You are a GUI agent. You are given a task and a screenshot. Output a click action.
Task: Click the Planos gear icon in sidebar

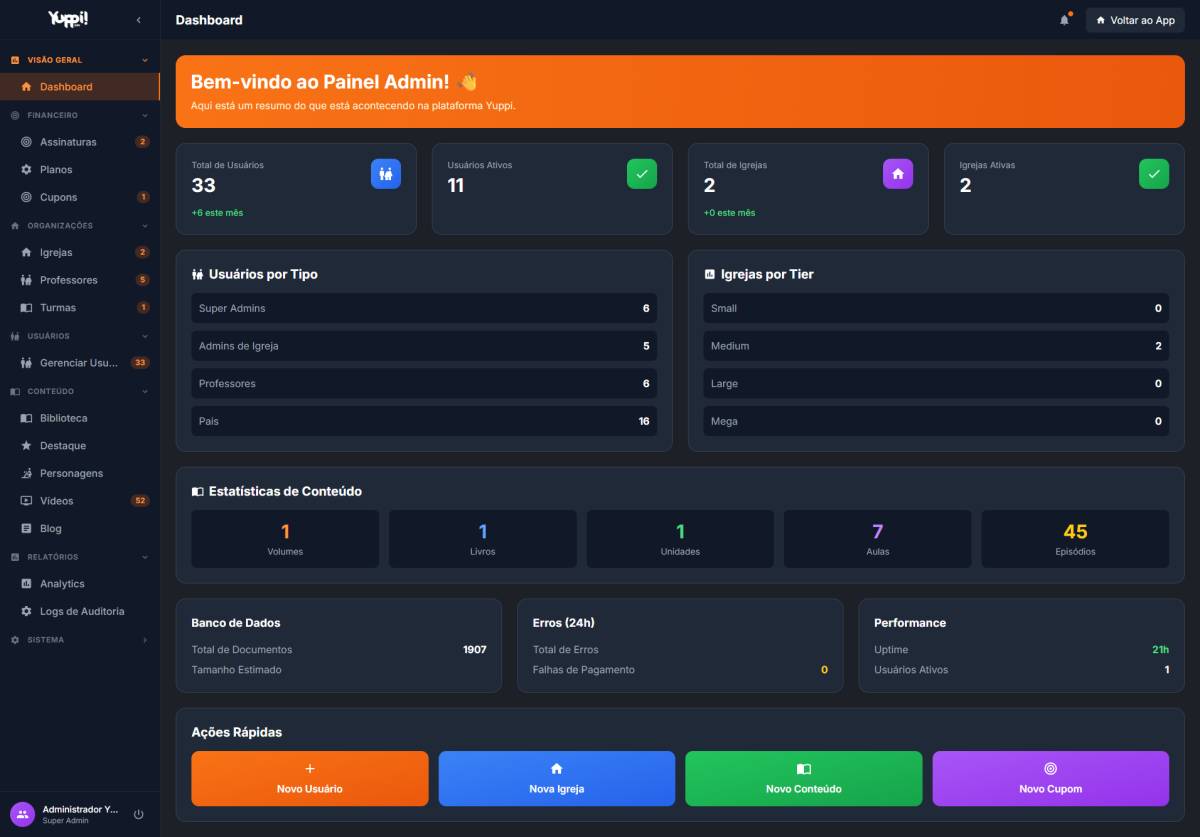[x=27, y=170]
